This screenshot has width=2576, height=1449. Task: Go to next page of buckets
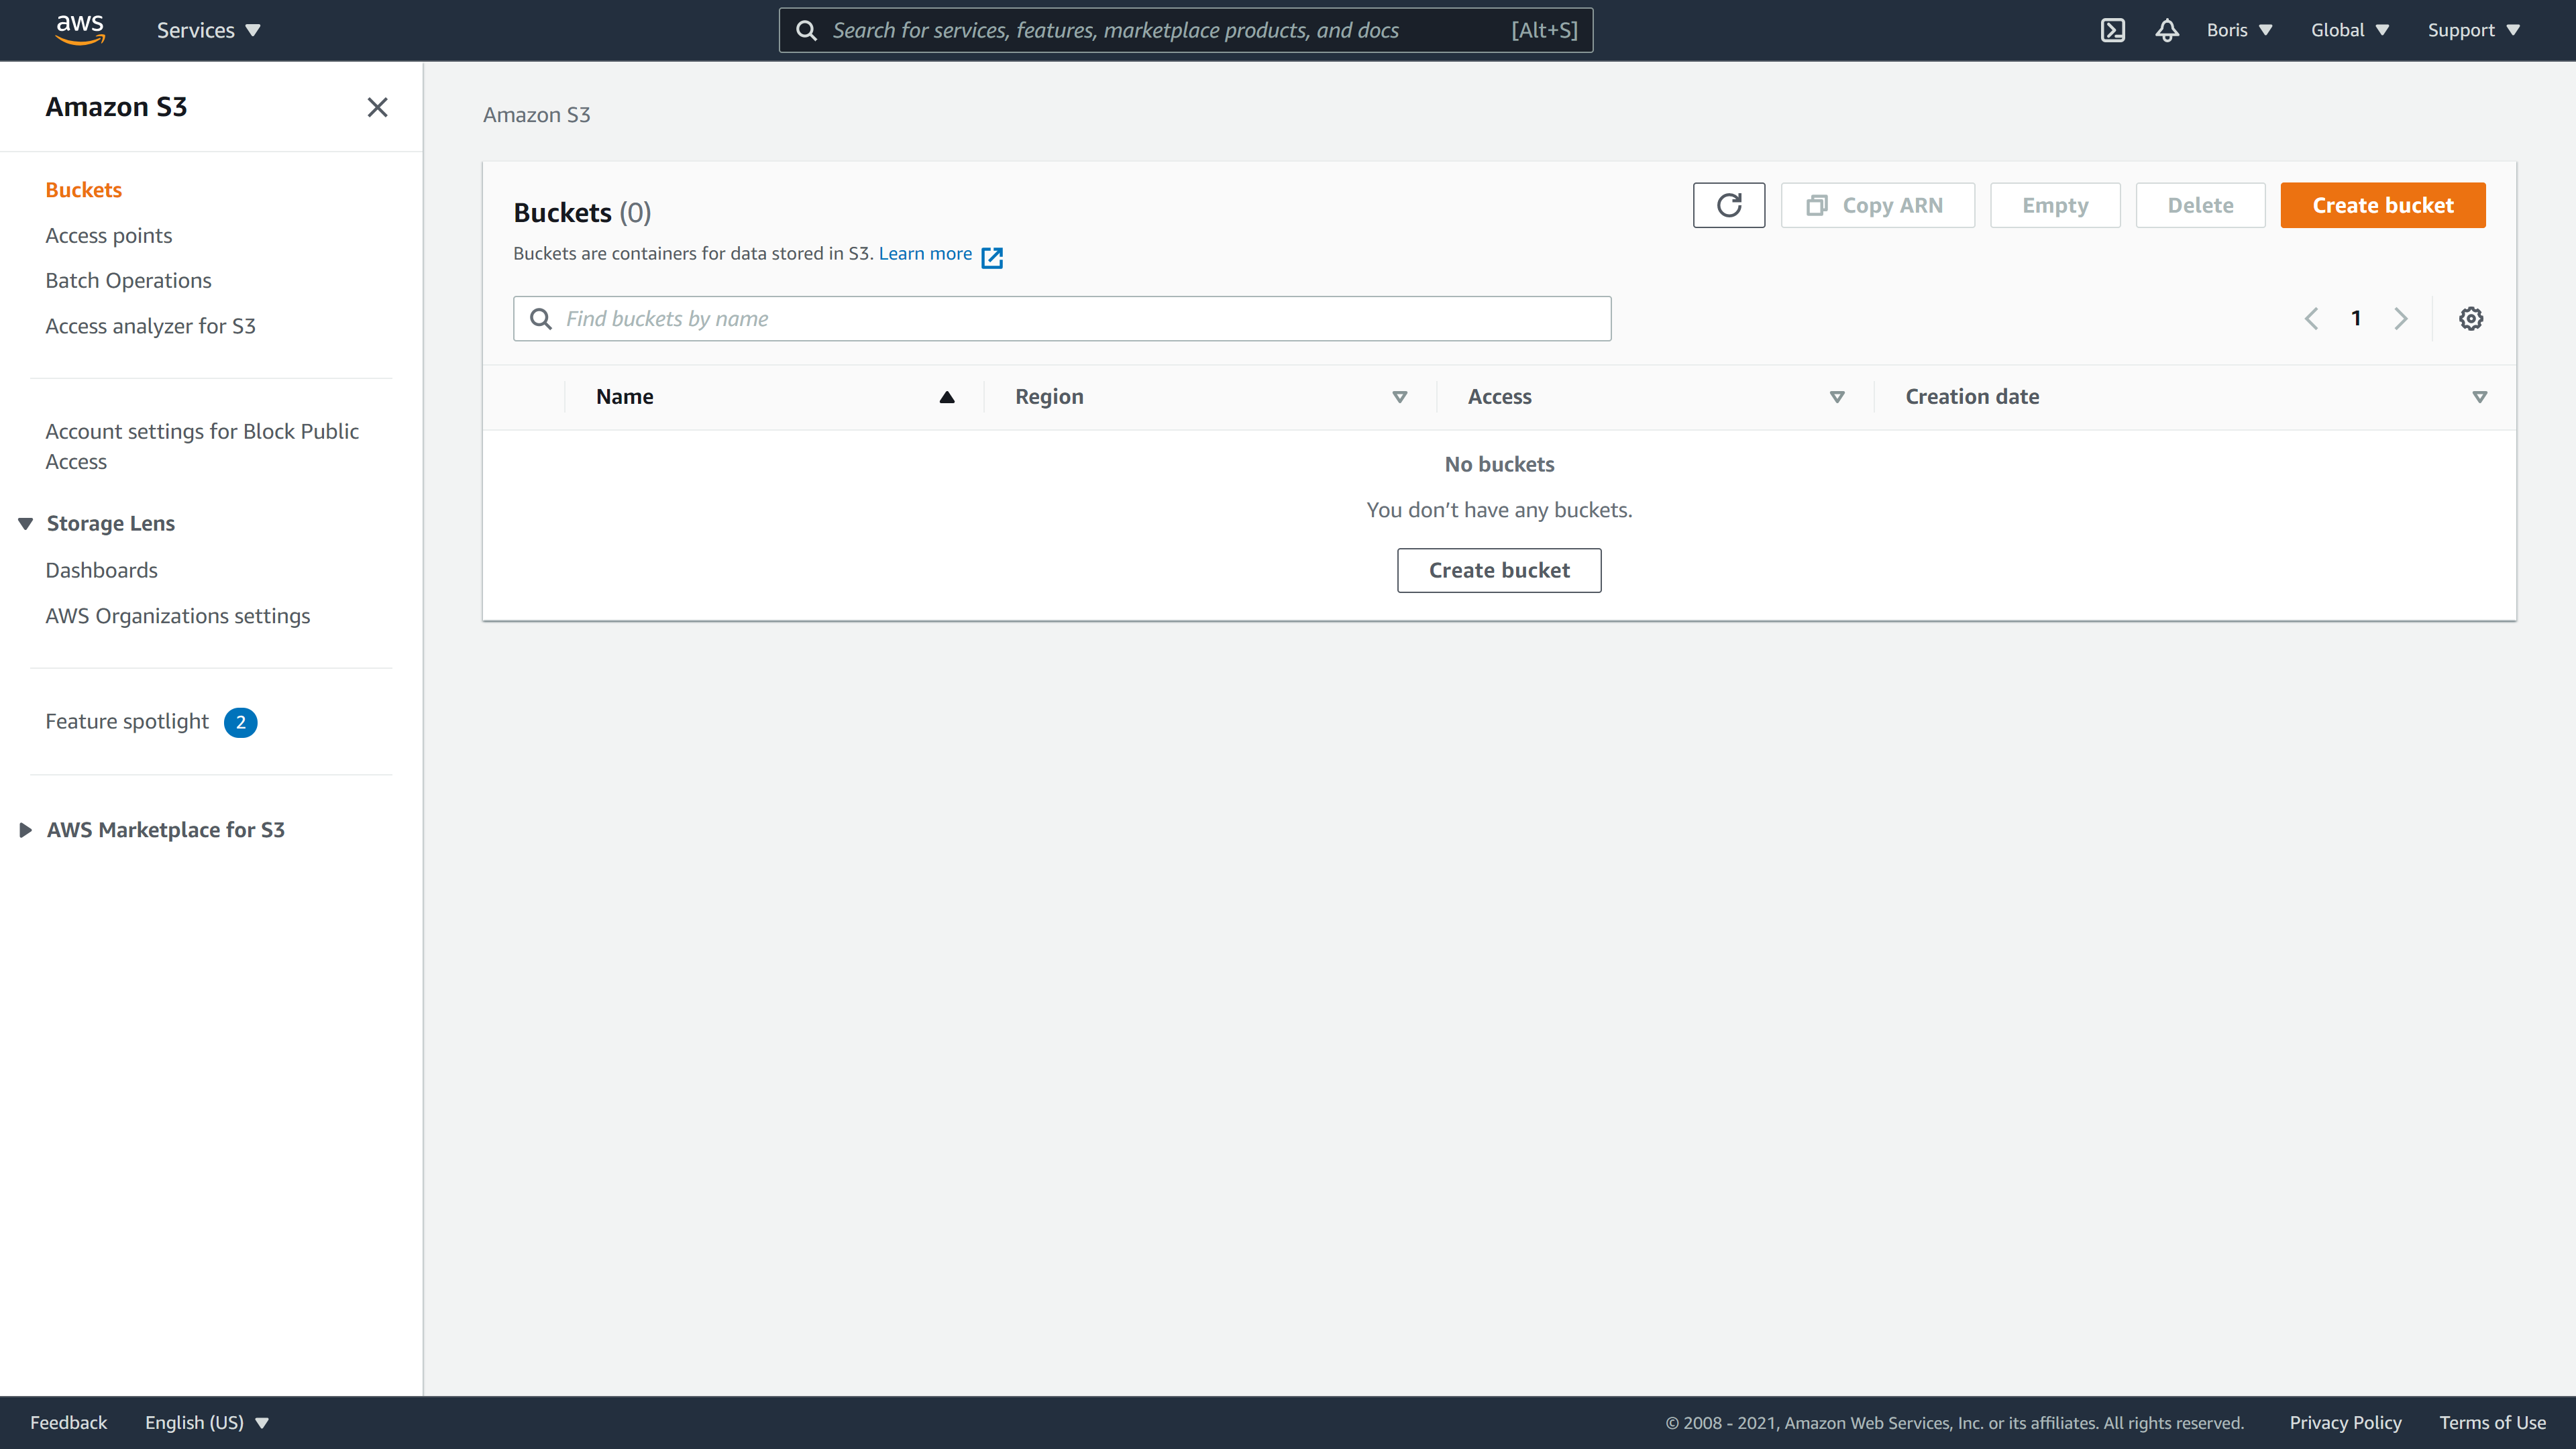(2401, 318)
